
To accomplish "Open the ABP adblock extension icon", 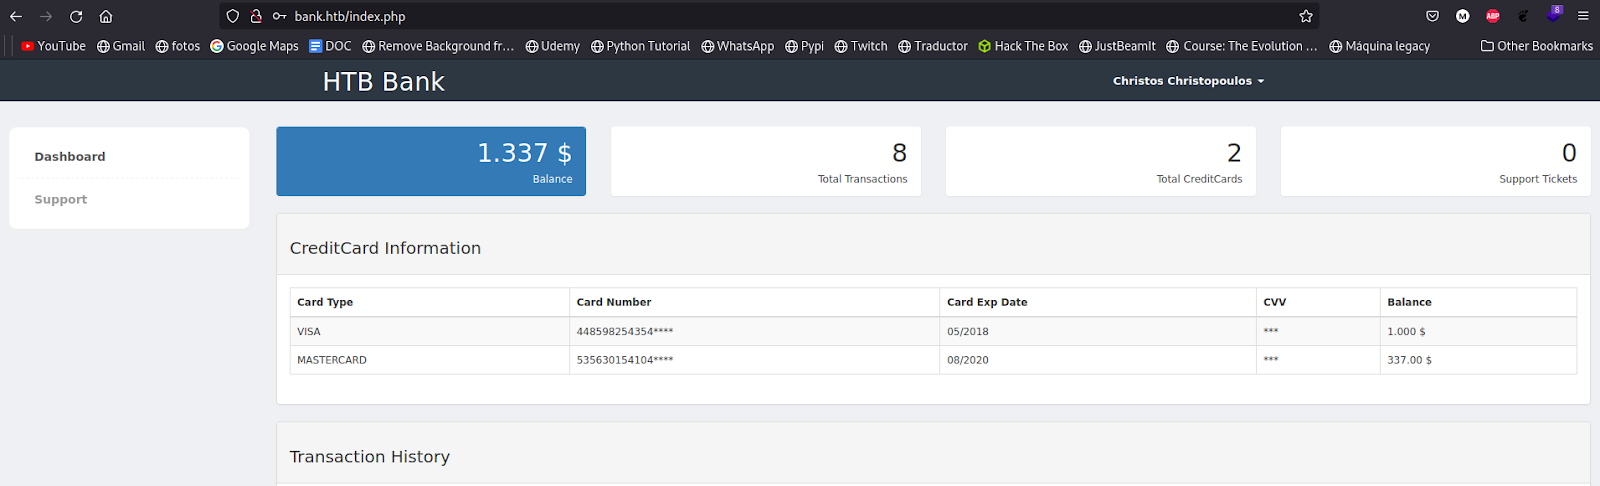I will click(1493, 16).
